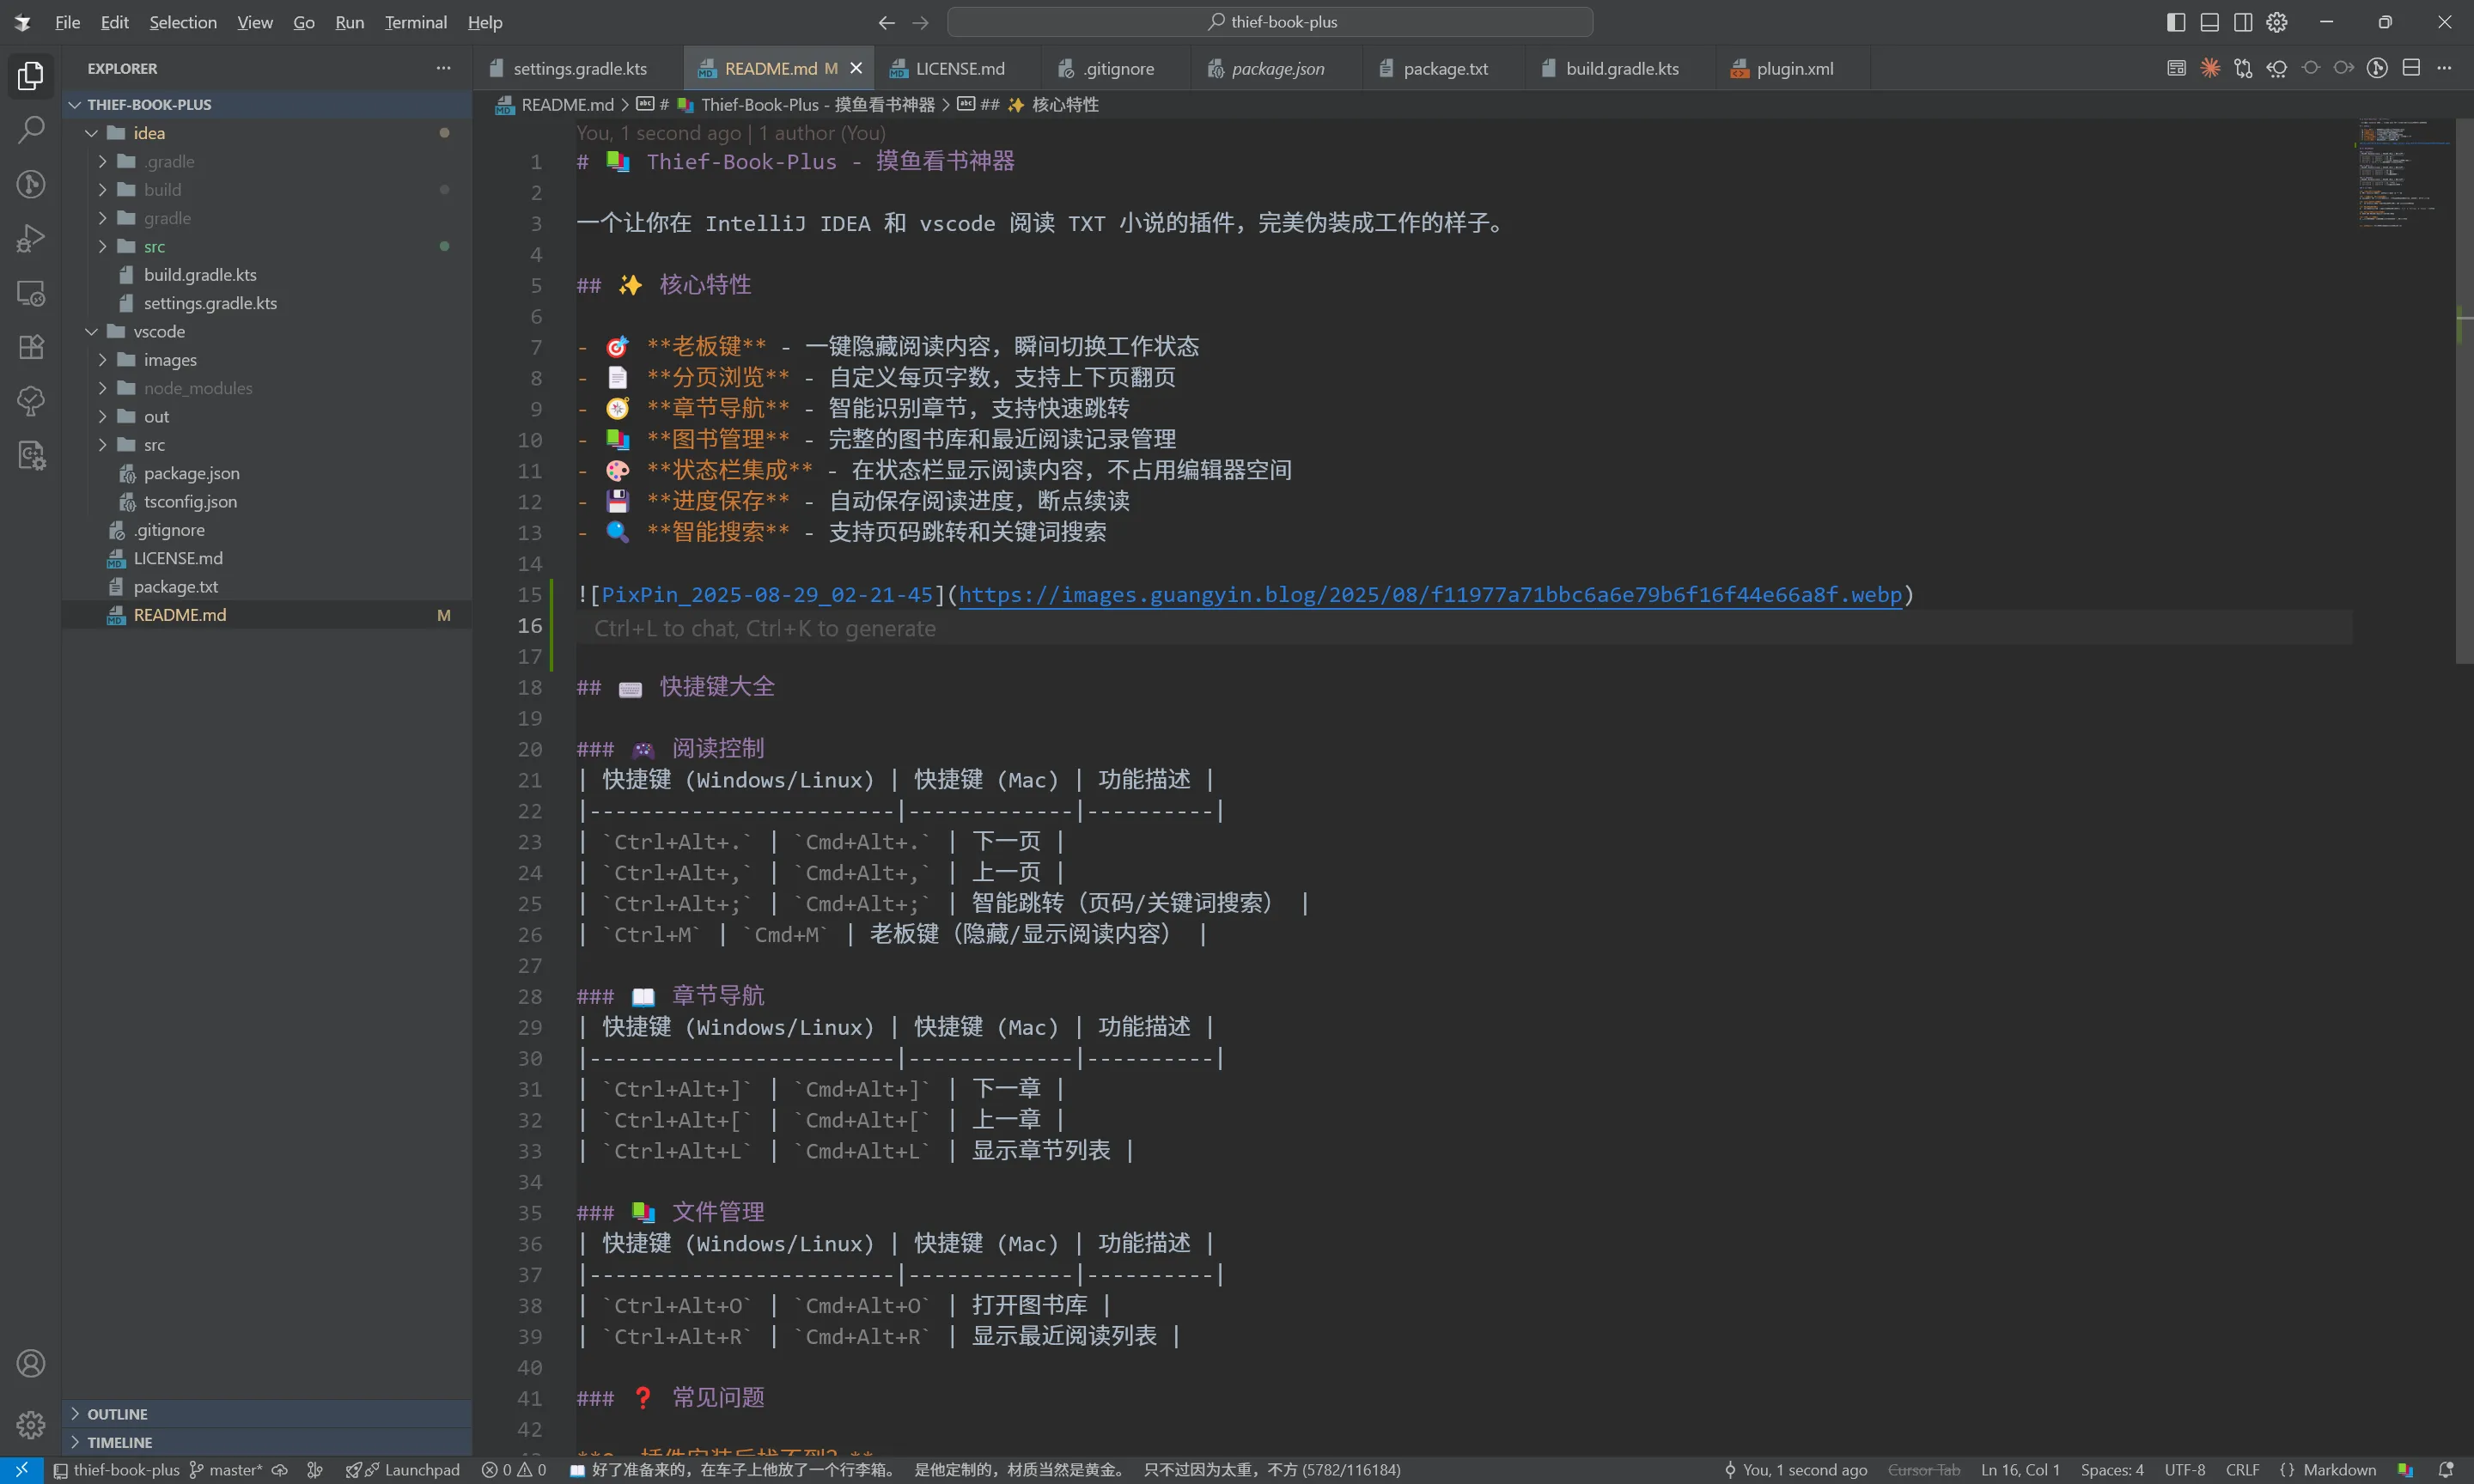Change indentation via Spaces: 4
This screenshot has height=1484, width=2474.
tap(2112, 1470)
